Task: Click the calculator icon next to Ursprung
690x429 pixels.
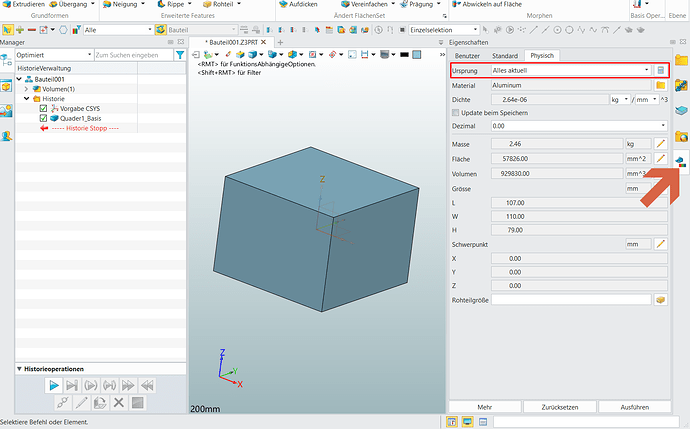Action: click(x=660, y=70)
